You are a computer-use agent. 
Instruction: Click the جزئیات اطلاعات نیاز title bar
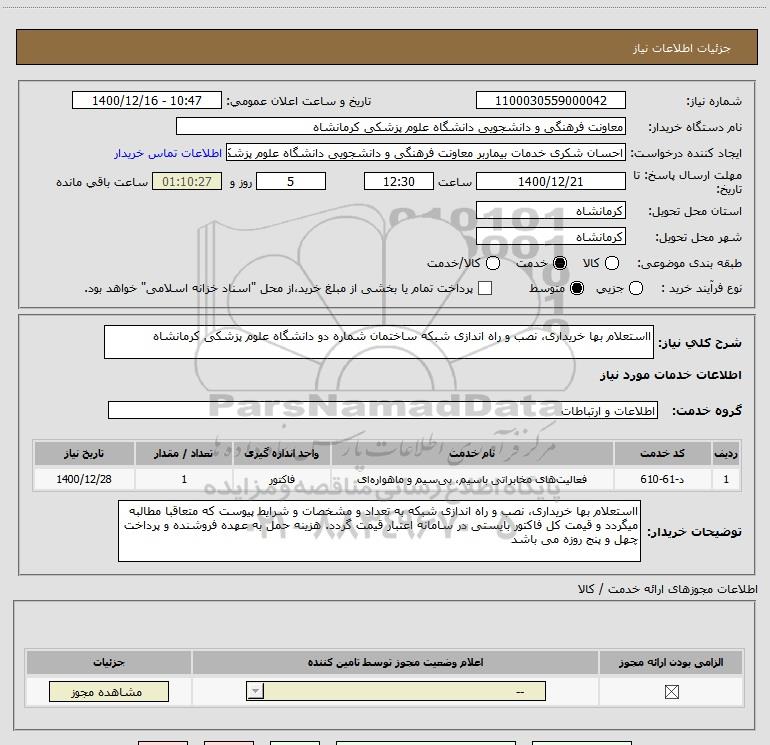point(386,47)
